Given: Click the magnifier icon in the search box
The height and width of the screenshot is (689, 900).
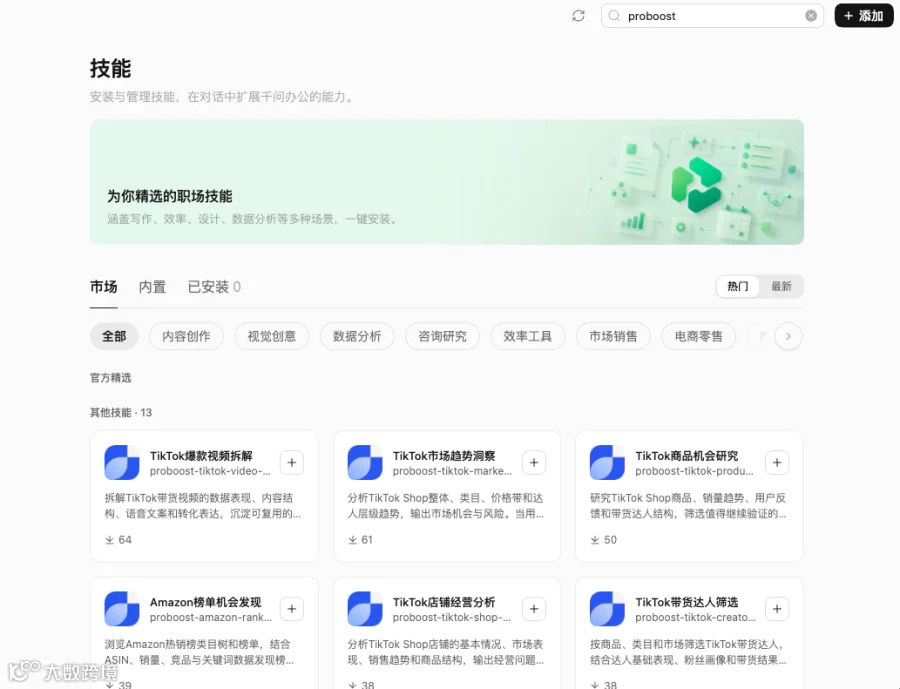Looking at the screenshot, I should 614,16.
